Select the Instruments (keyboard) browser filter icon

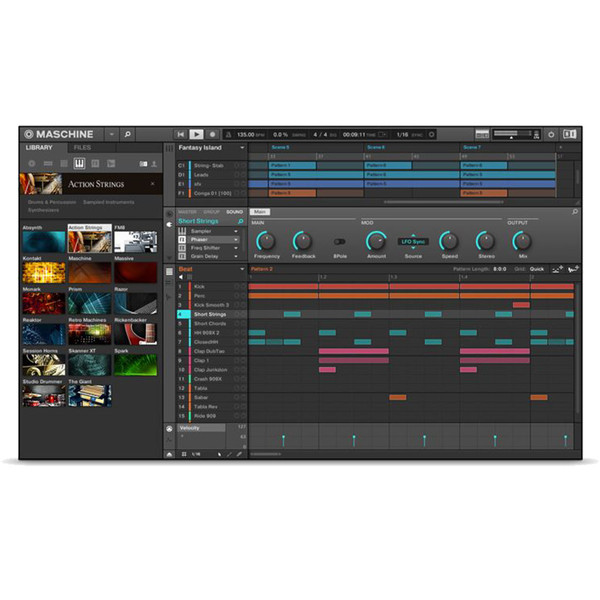click(x=79, y=164)
